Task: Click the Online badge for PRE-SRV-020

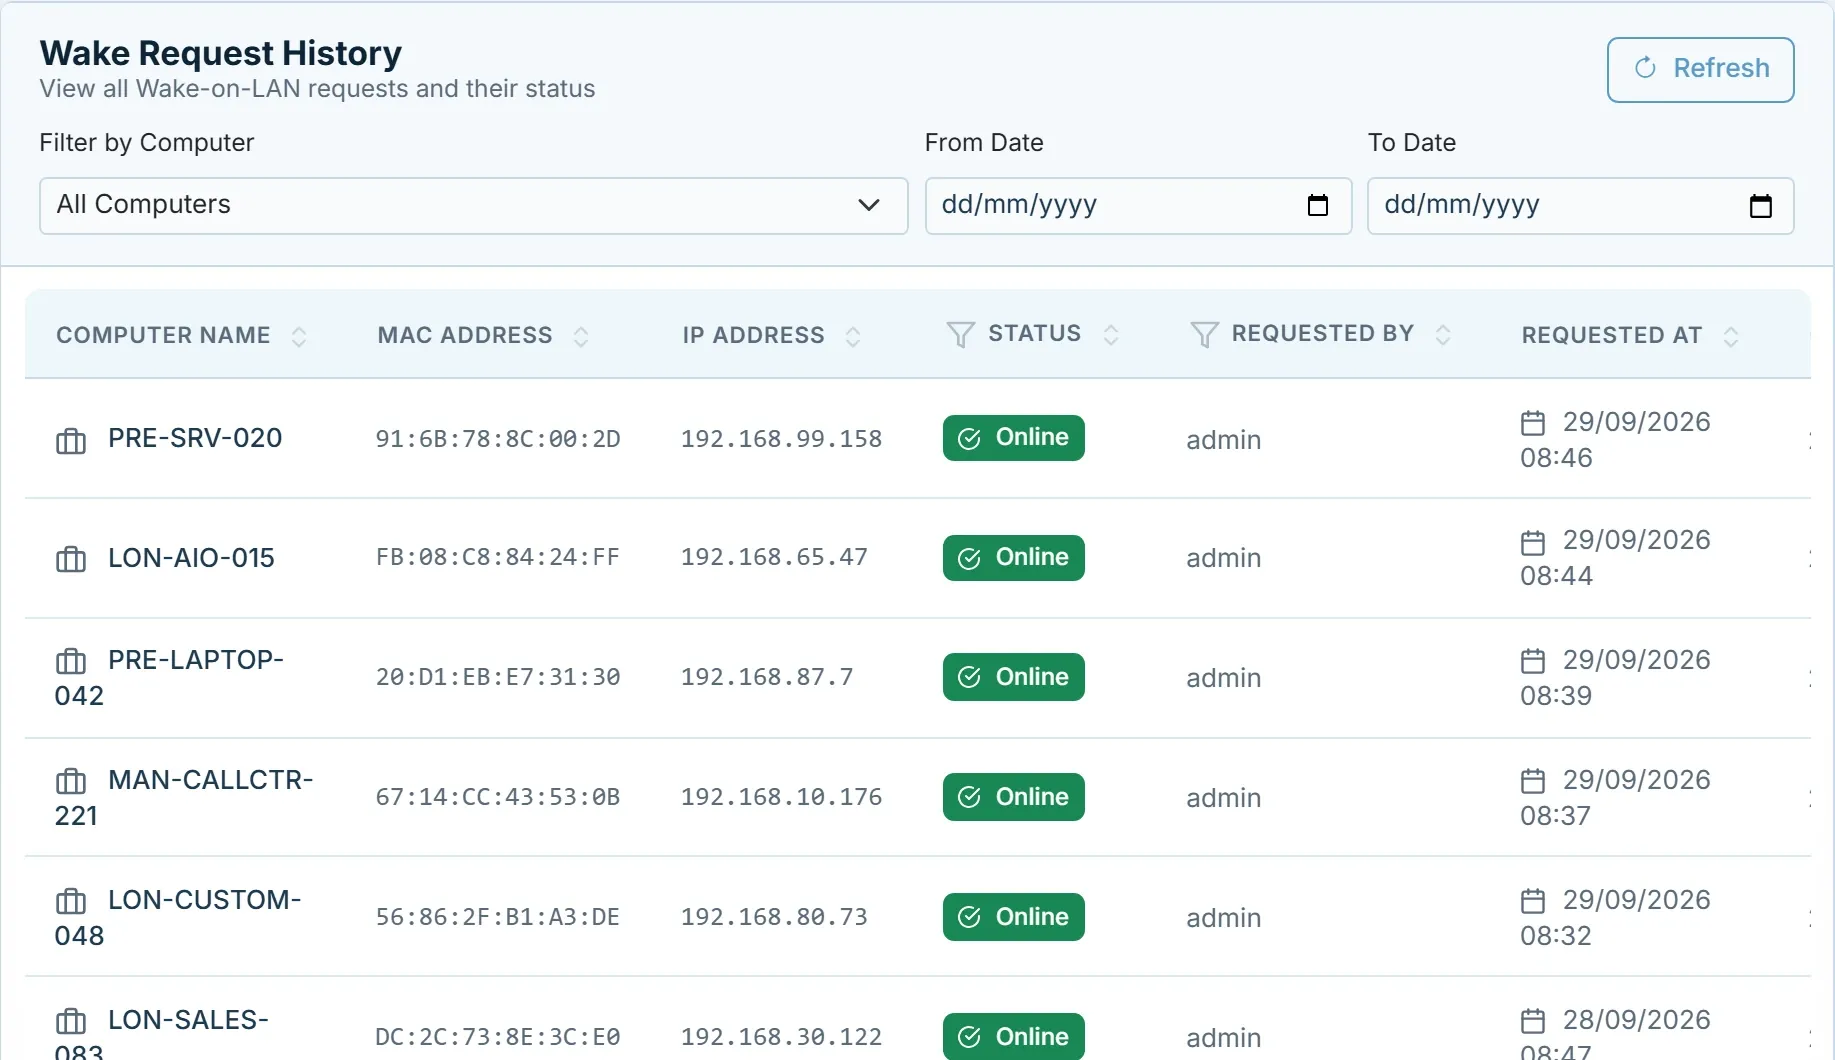Action: pos(1013,438)
